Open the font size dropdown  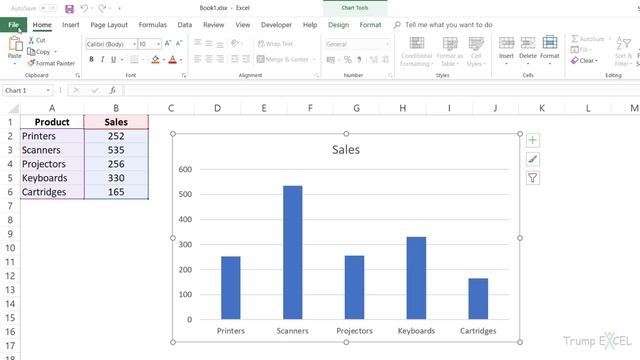pos(158,44)
